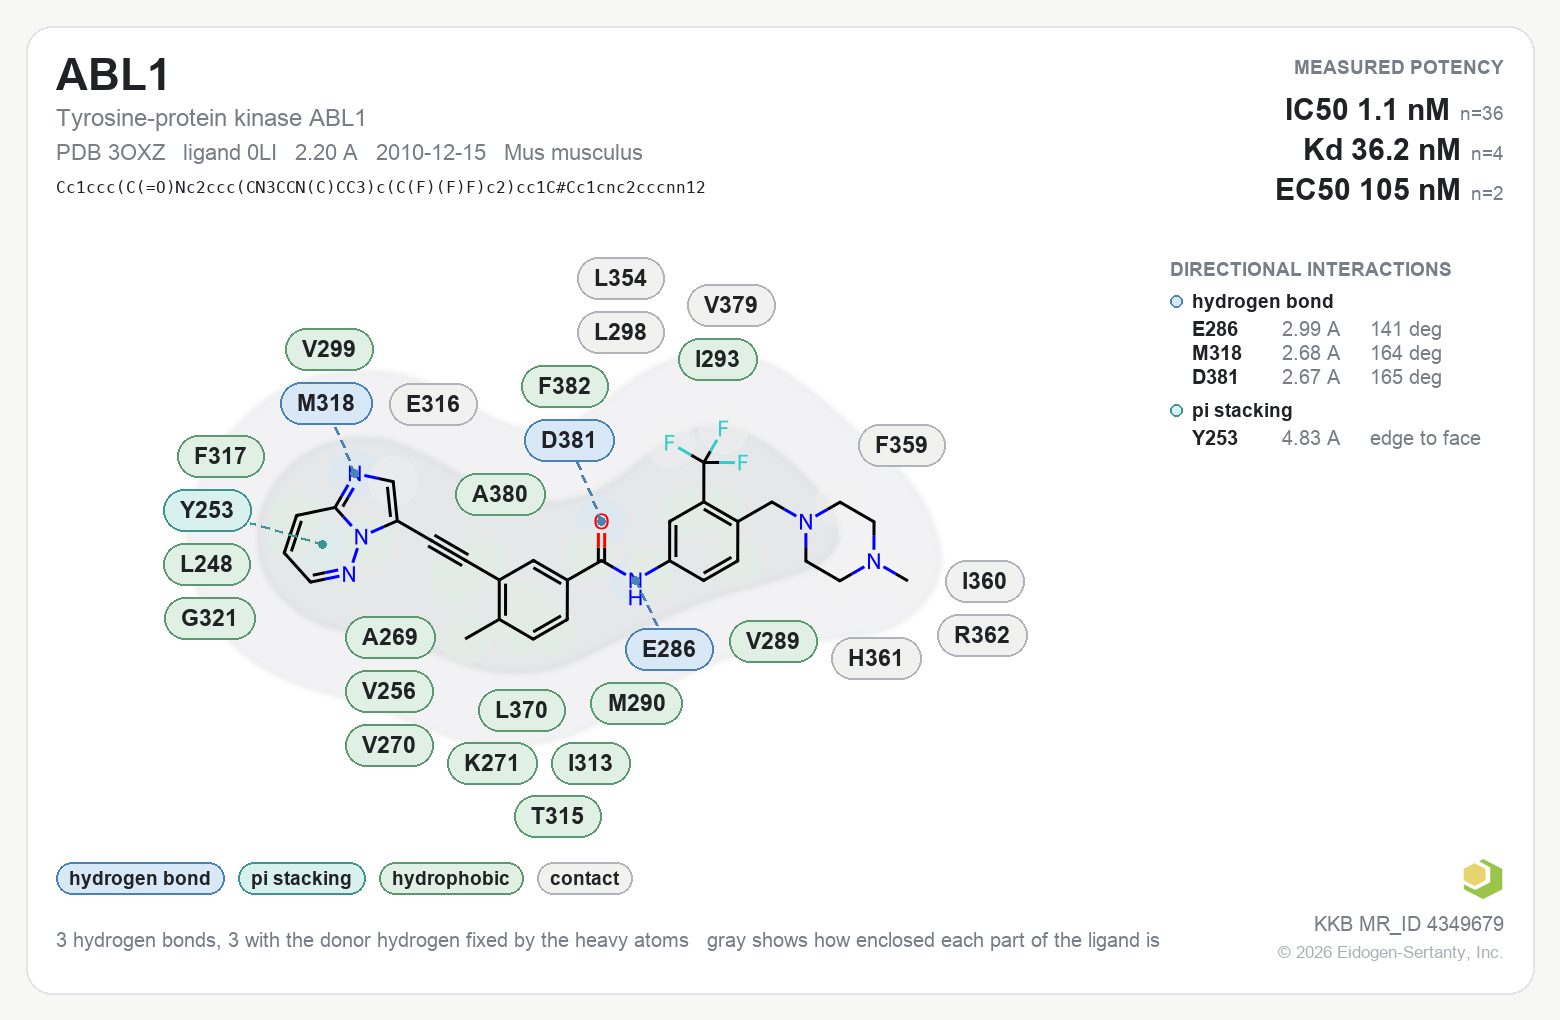
Task: Click the SMILES string text
Action: point(381,187)
